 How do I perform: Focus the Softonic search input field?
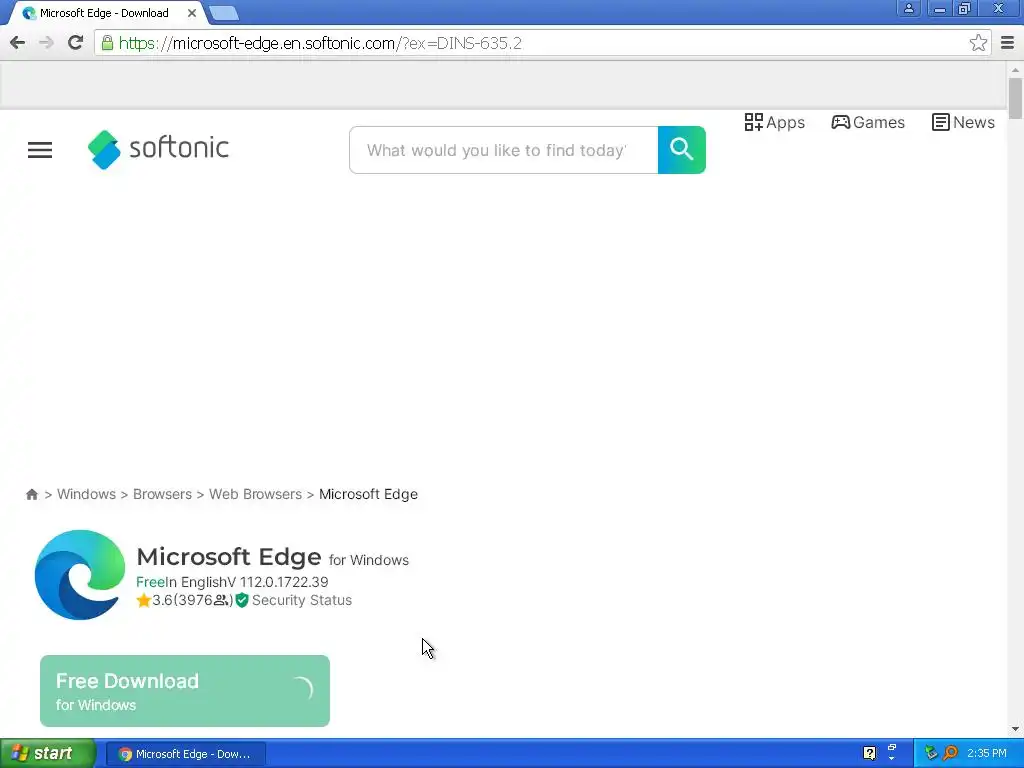click(x=504, y=150)
